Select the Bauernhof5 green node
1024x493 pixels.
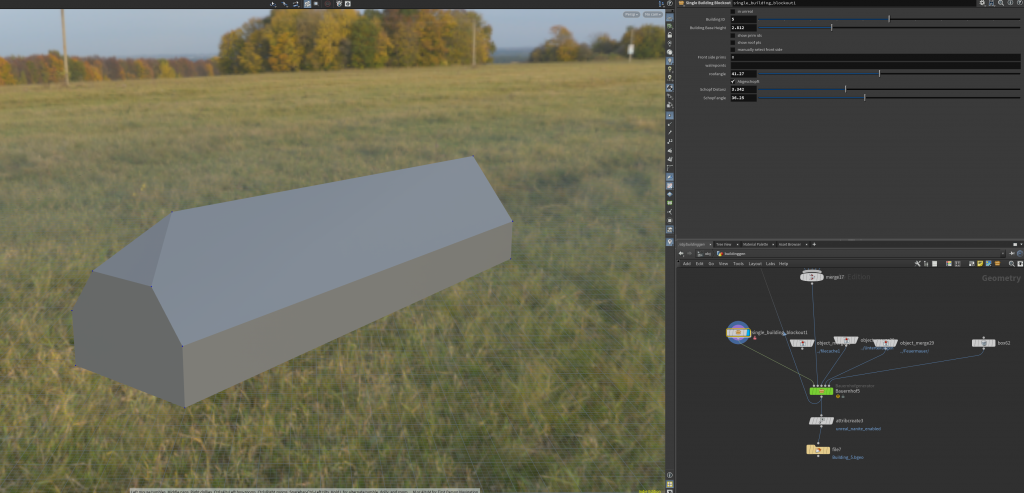coord(821,391)
